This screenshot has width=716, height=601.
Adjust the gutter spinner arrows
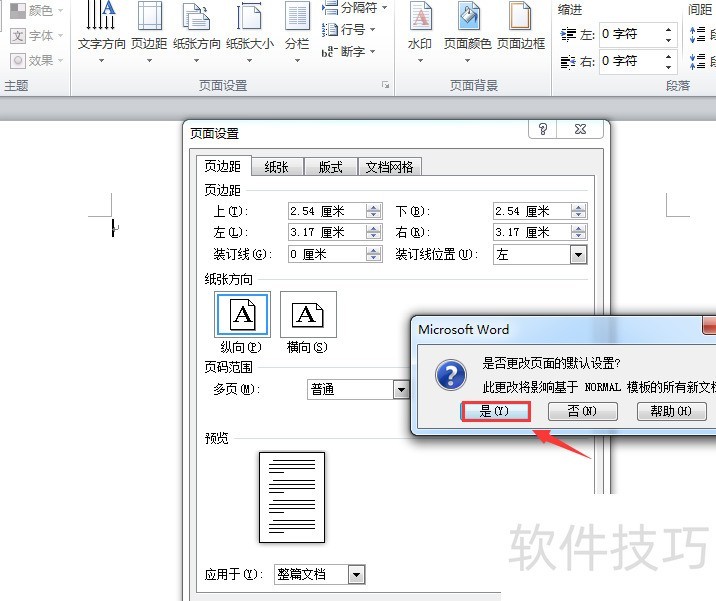click(374, 254)
